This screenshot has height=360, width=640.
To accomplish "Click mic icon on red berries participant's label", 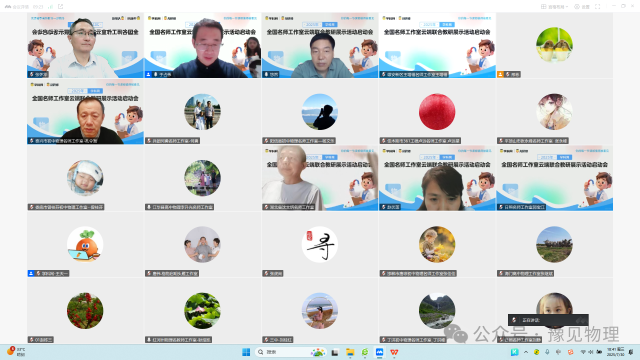I will [x=31, y=340].
